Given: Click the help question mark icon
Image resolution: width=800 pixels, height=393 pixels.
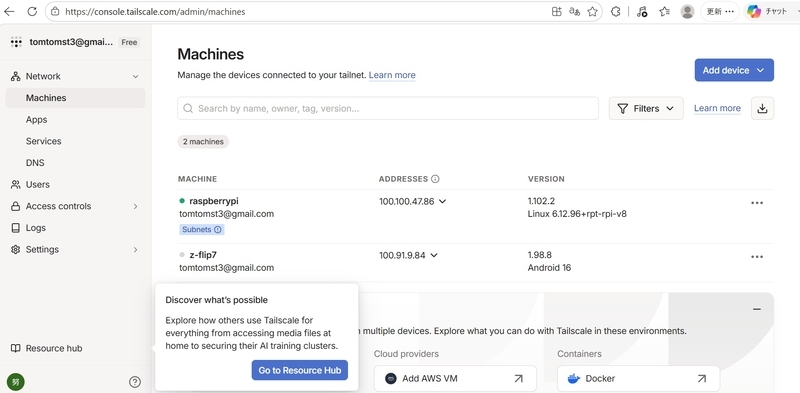Looking at the screenshot, I should [x=135, y=382].
